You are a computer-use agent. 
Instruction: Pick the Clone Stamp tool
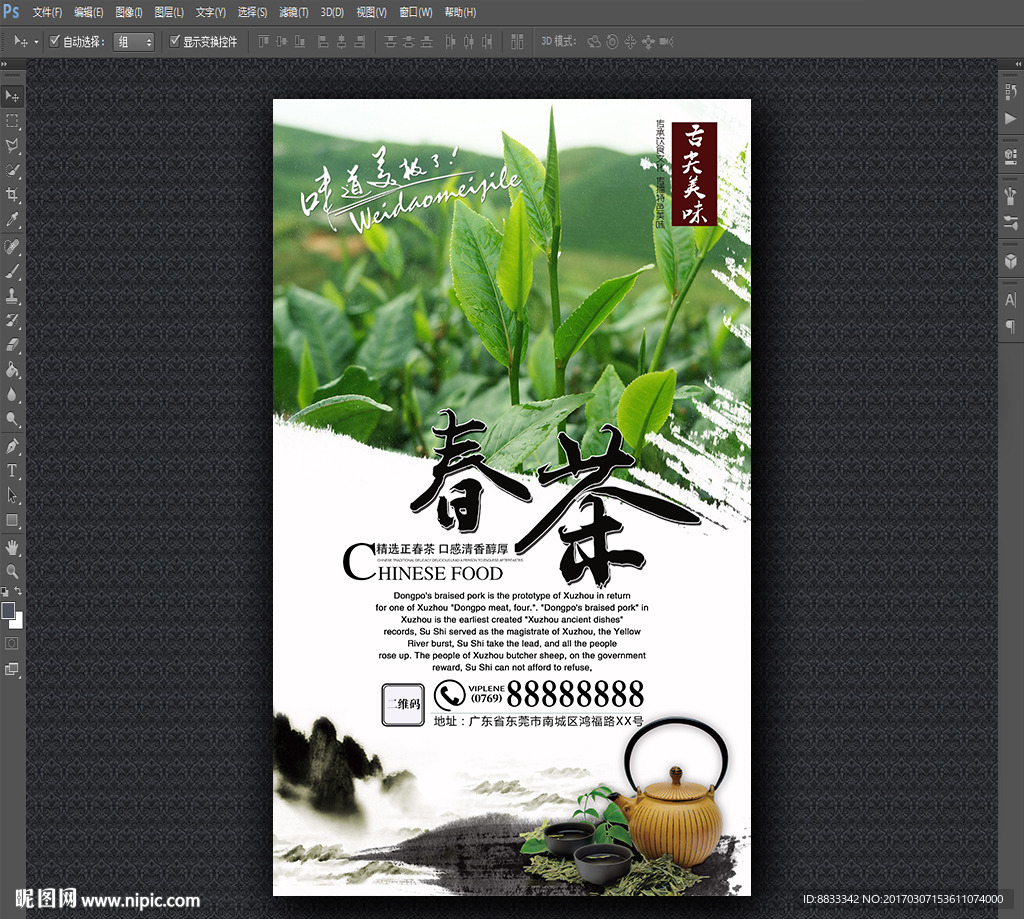coord(12,296)
